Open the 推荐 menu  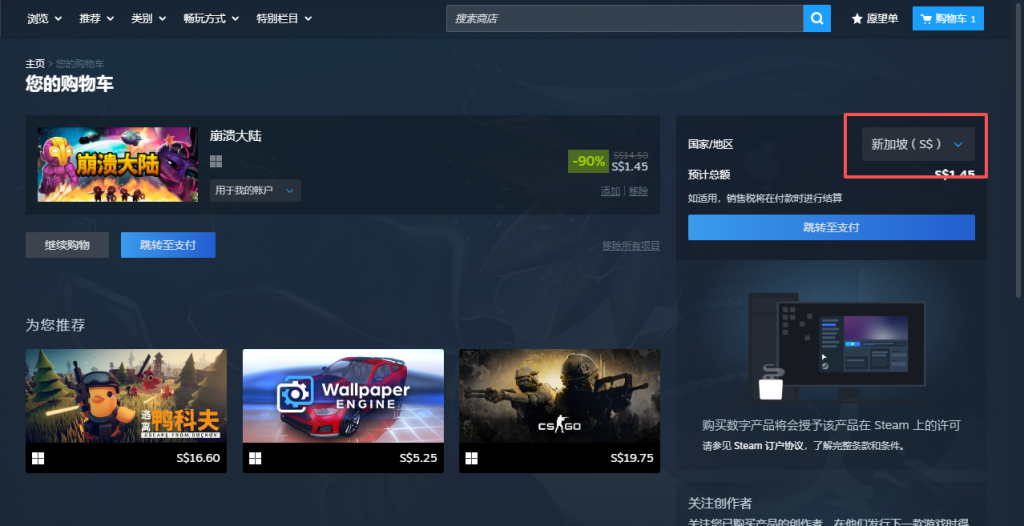pyautogui.click(x=96, y=19)
